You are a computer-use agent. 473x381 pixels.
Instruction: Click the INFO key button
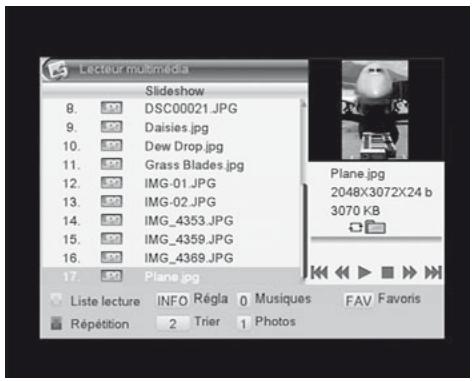[x=173, y=301]
